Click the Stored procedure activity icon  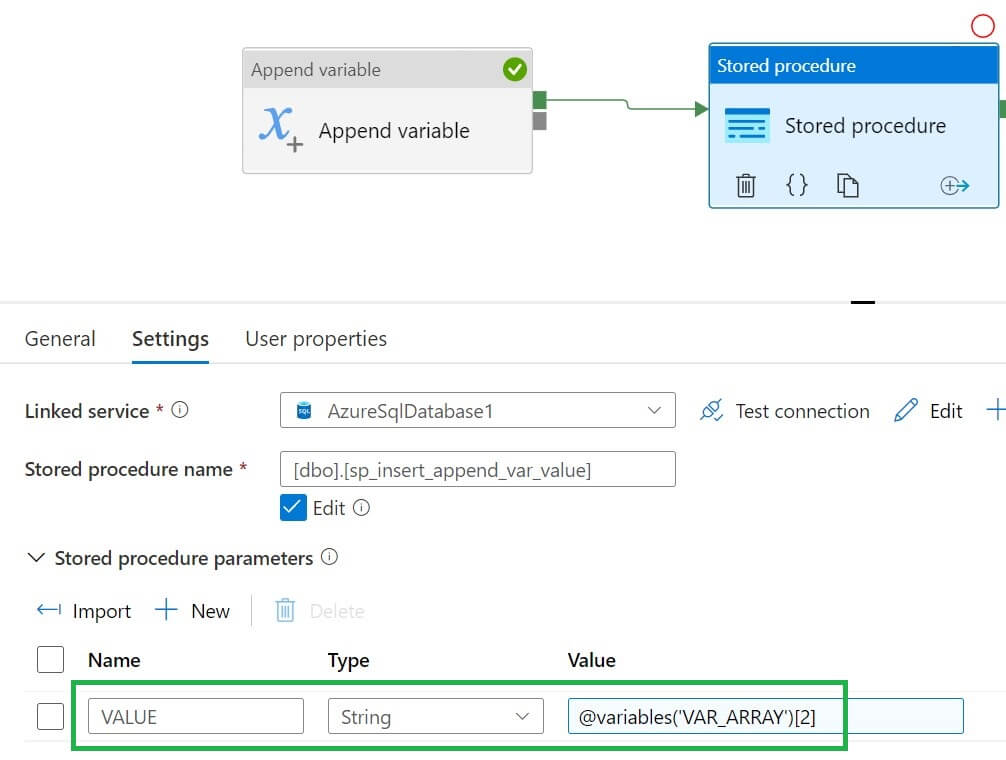pyautogui.click(x=747, y=126)
